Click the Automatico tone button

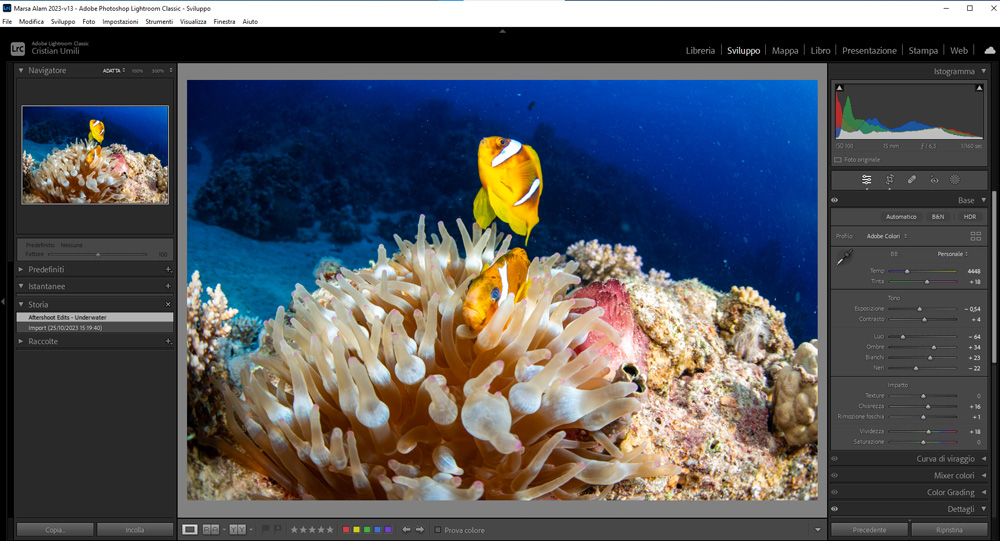point(900,217)
